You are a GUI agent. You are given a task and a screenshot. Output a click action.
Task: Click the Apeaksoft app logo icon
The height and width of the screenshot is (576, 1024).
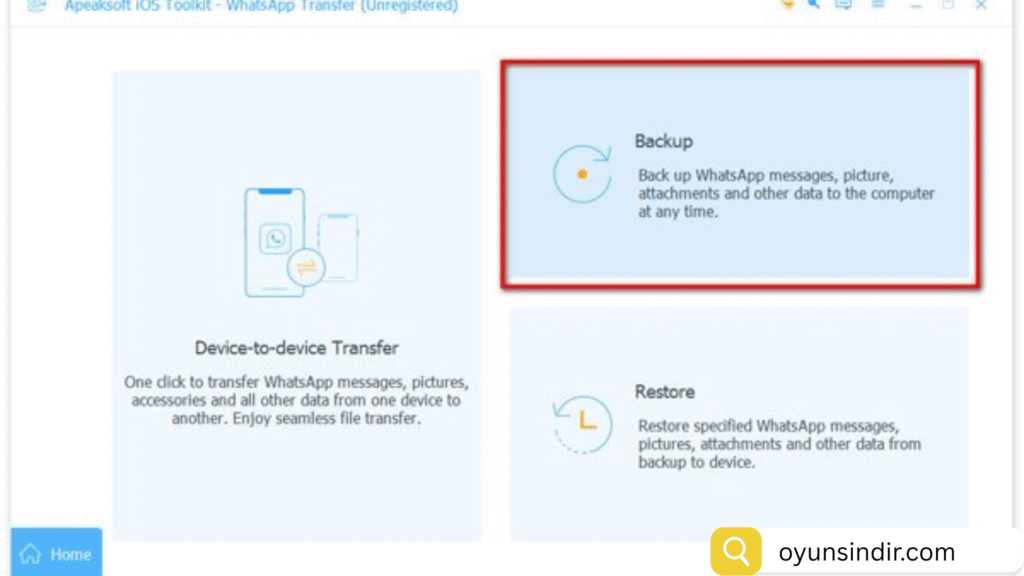click(x=37, y=6)
